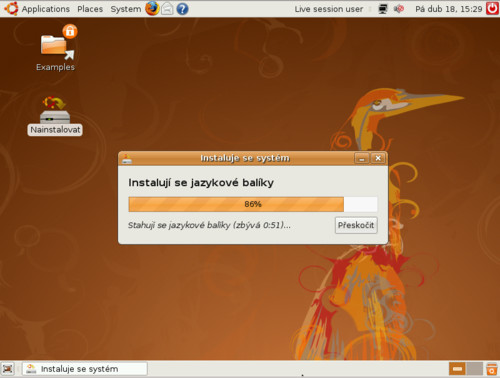Open the Trash icon in bottom panel

492,369
